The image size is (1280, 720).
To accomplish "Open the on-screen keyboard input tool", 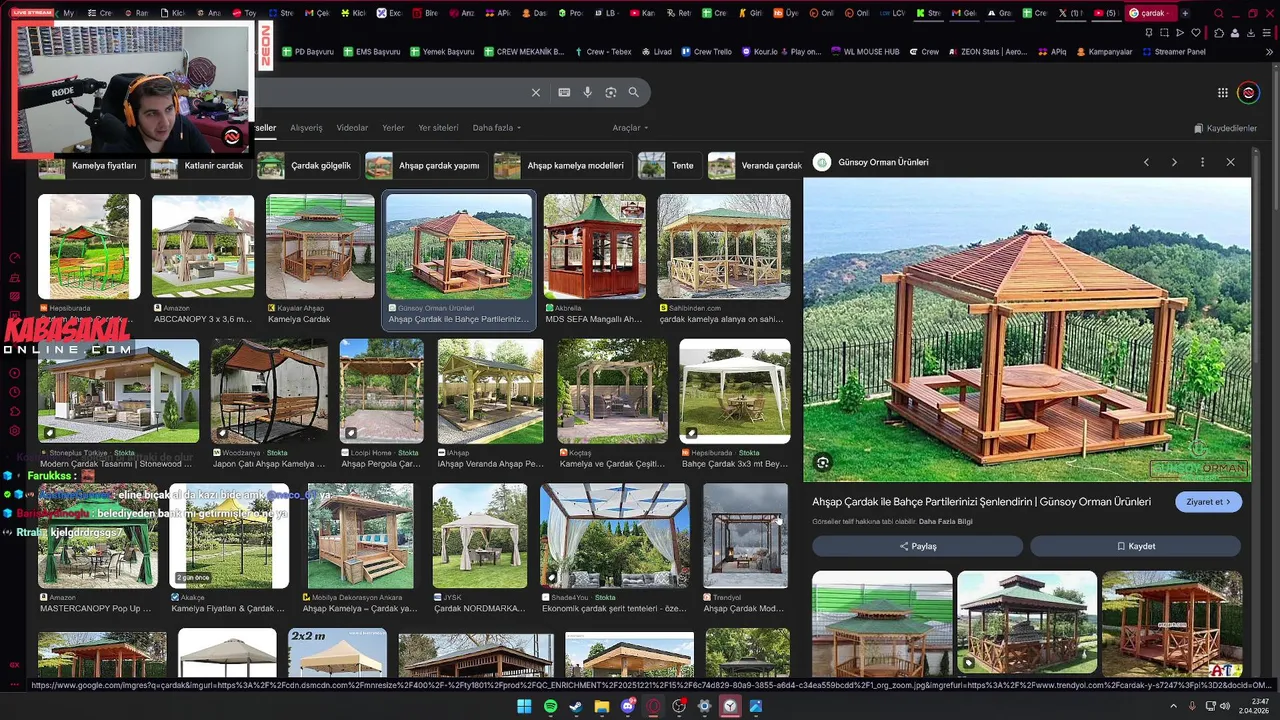I will 564,92.
